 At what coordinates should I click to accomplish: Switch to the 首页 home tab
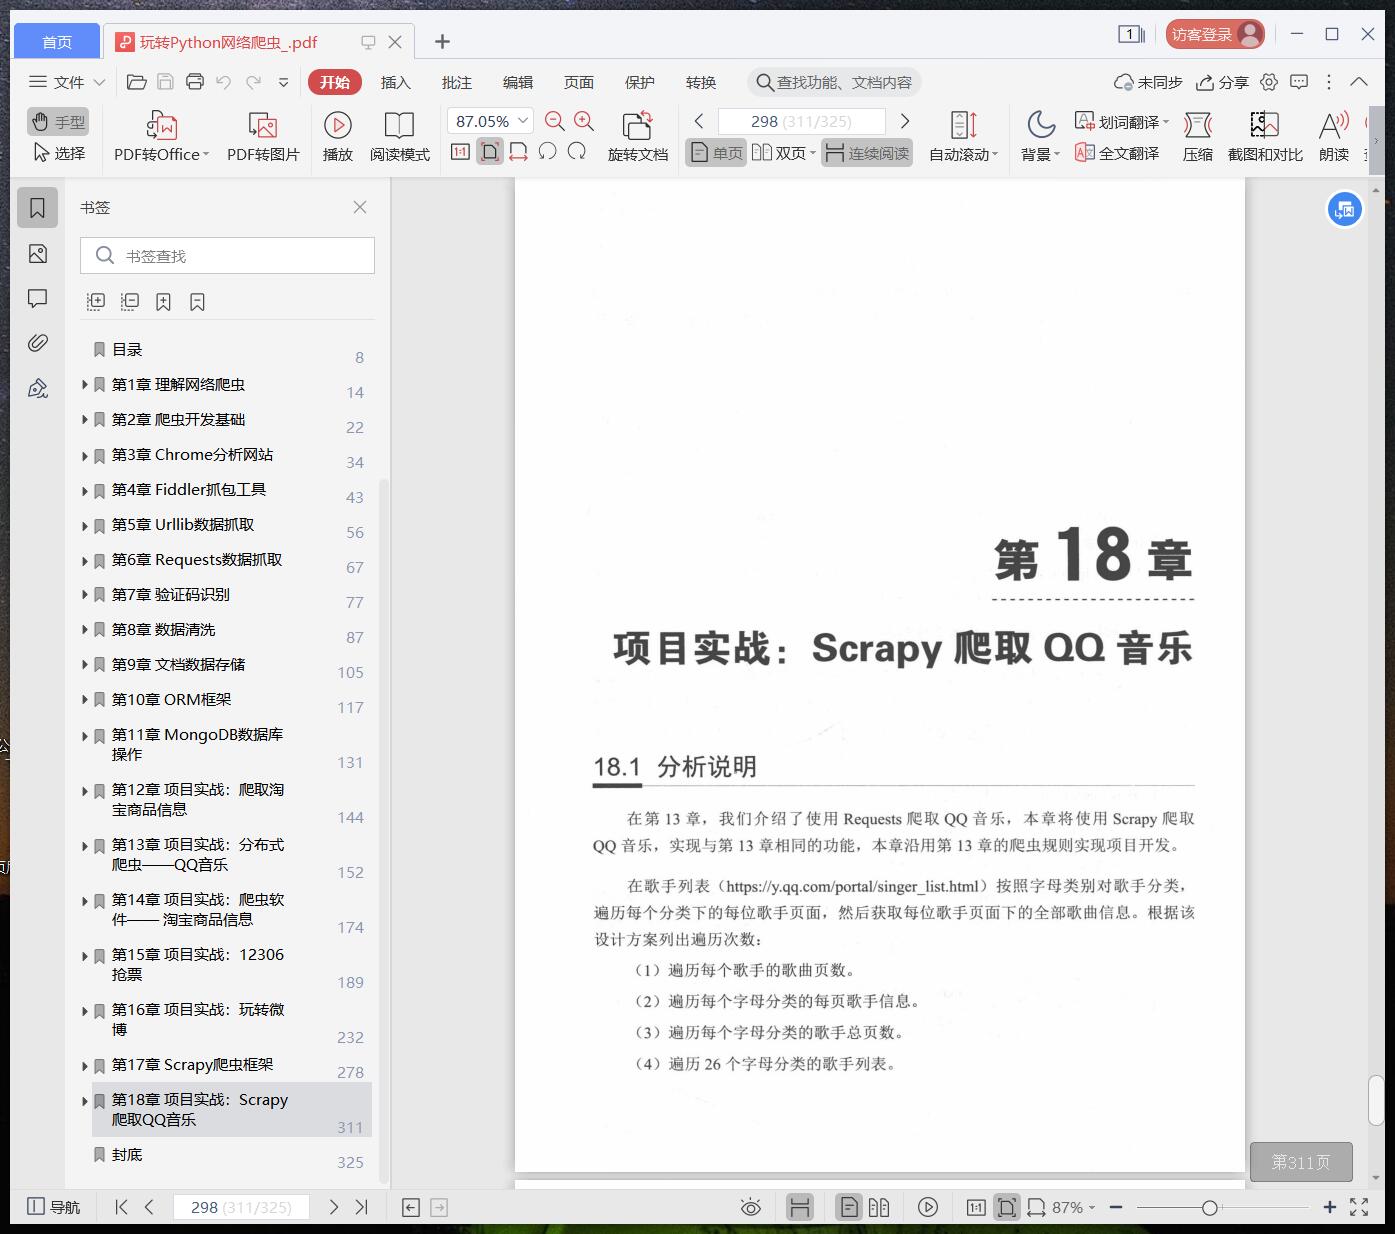coord(57,41)
